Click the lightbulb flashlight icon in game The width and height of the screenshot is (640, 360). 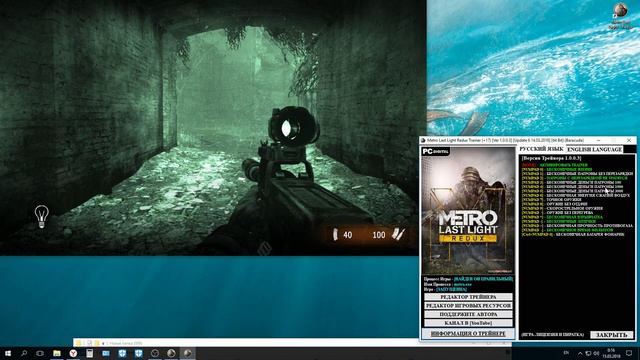pos(42,216)
